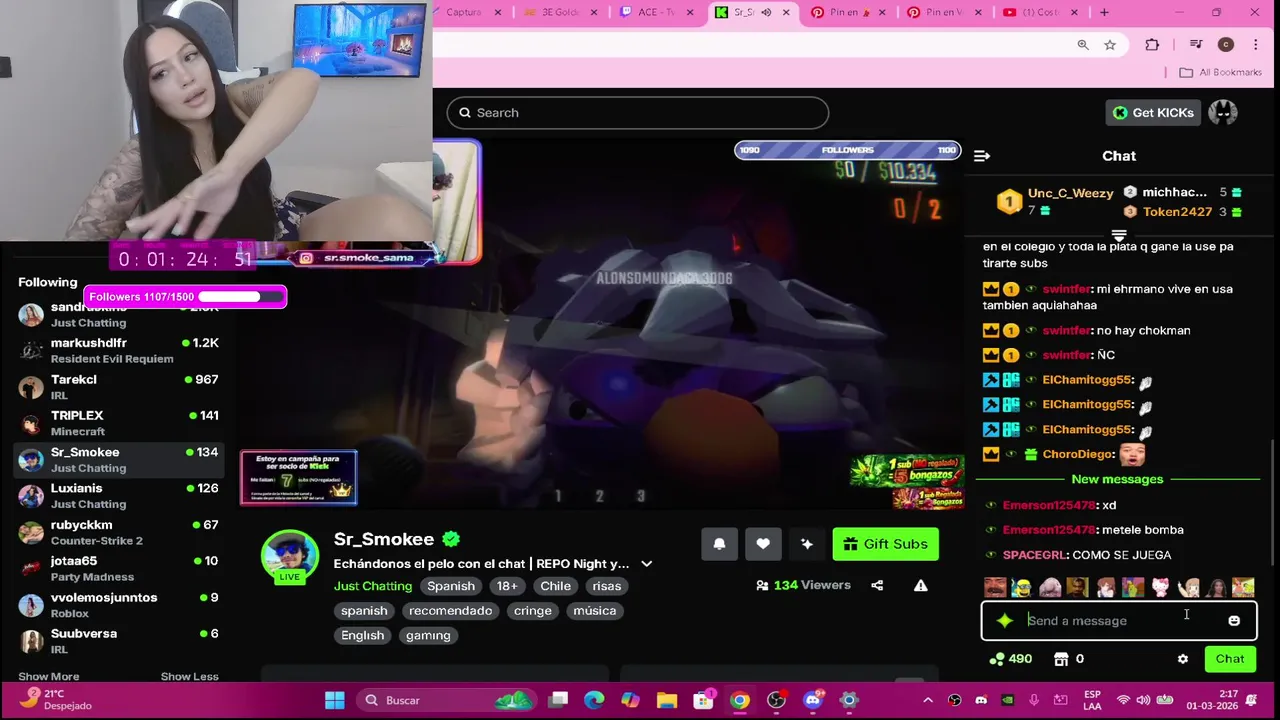Expand the stream title dropdown chevron
This screenshot has height=720, width=1280.
click(646, 564)
